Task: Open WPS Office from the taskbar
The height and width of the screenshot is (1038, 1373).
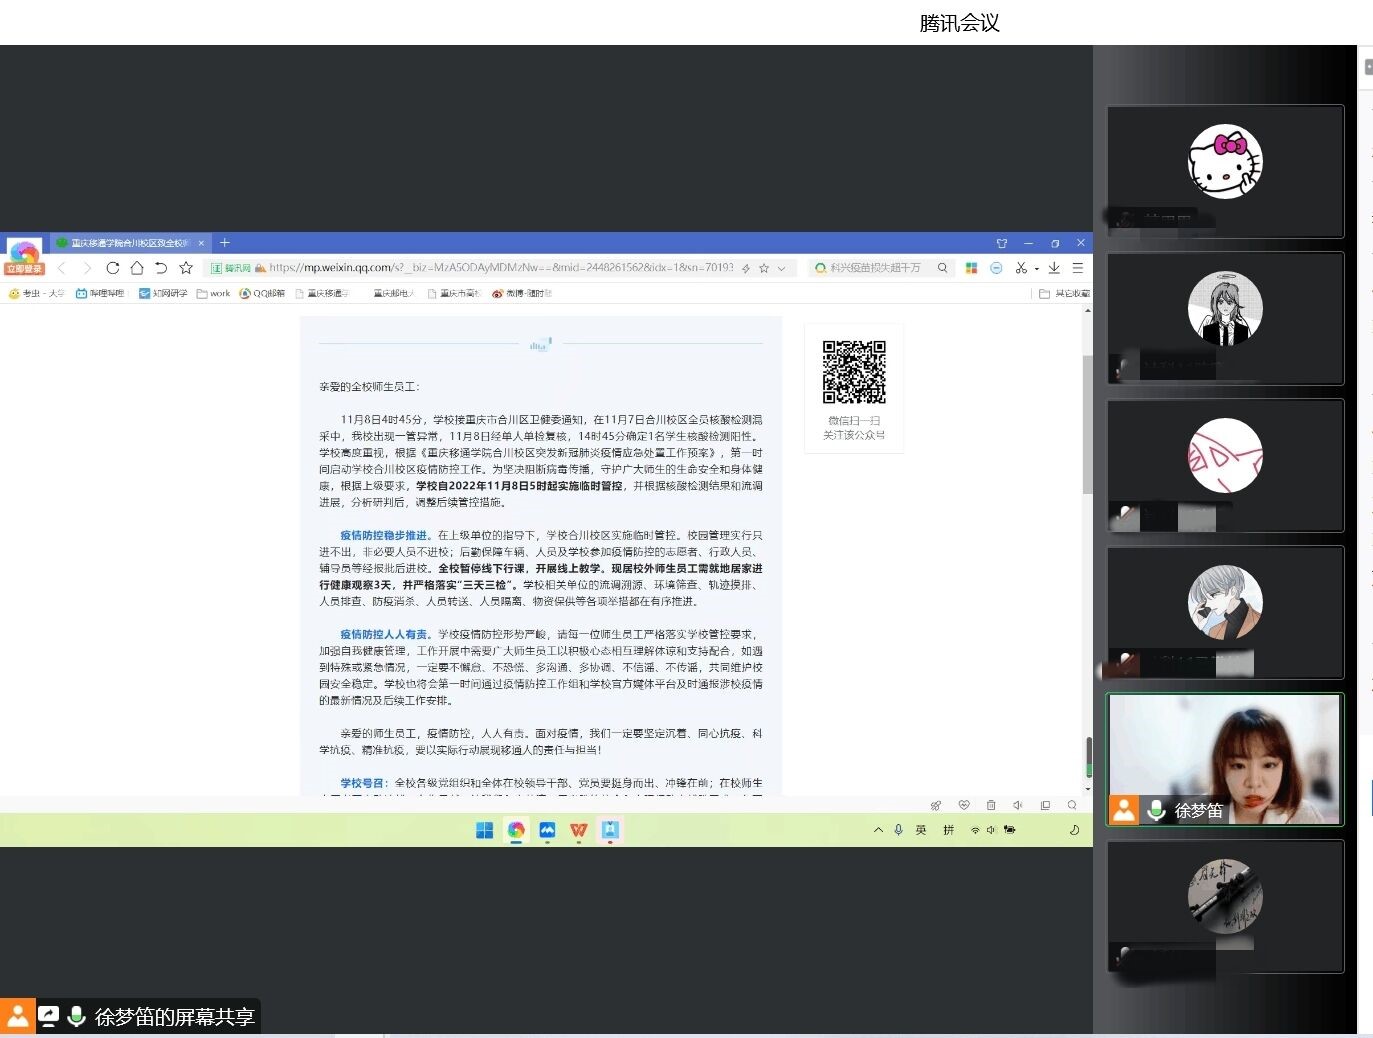Action: point(578,830)
